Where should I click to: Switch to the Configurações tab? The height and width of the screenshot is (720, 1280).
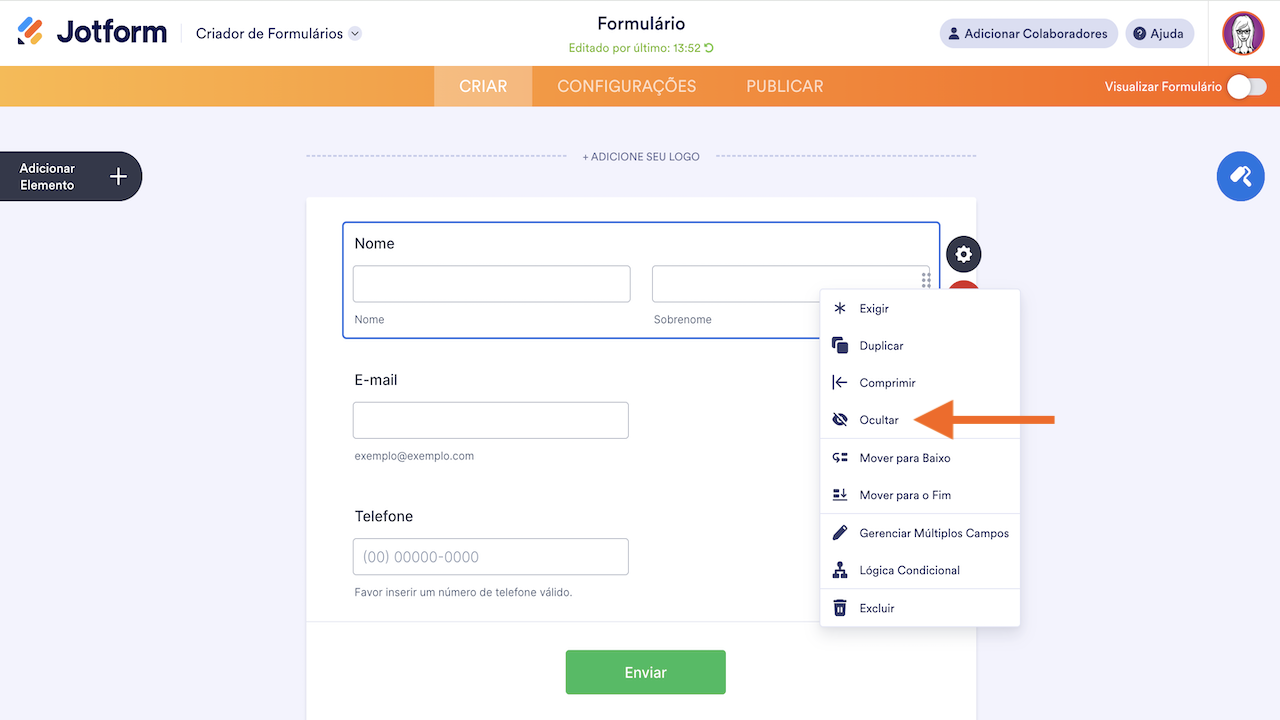coord(626,86)
